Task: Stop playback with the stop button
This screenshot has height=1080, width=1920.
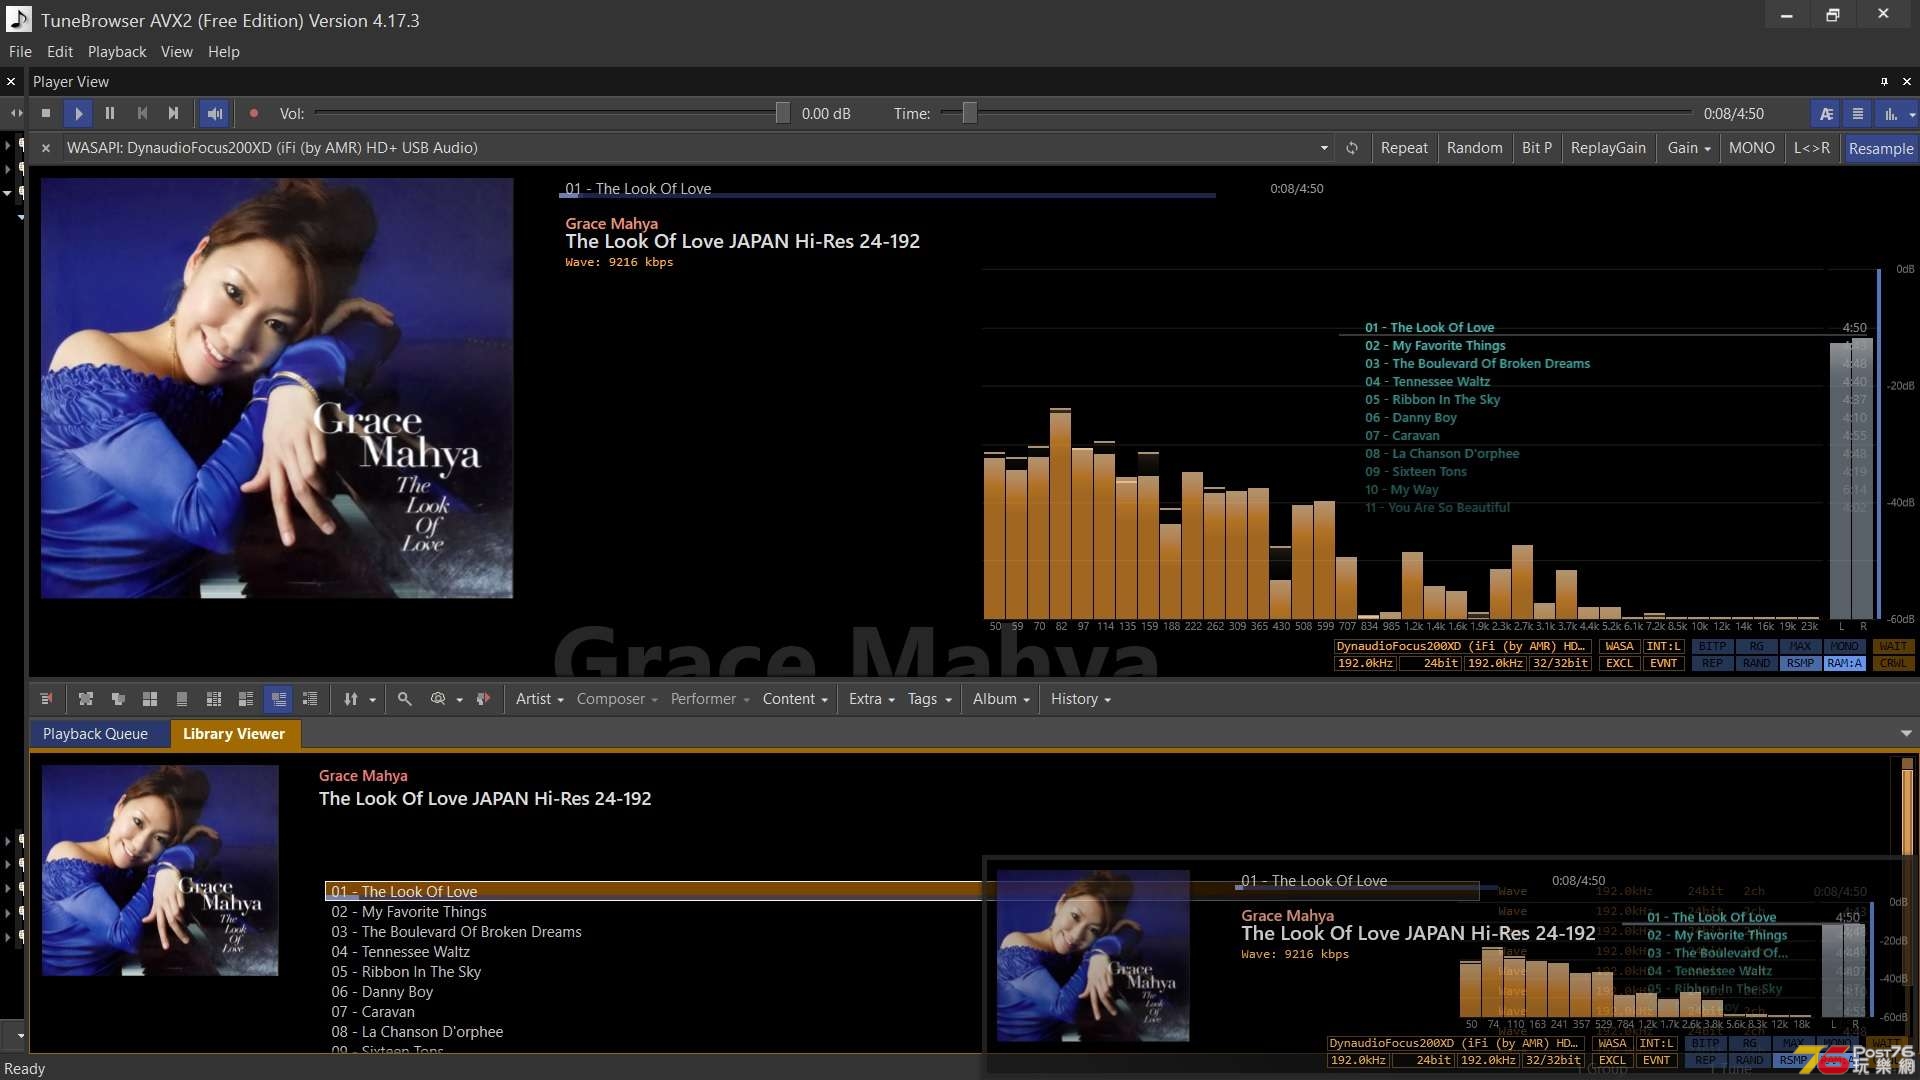Action: [46, 114]
